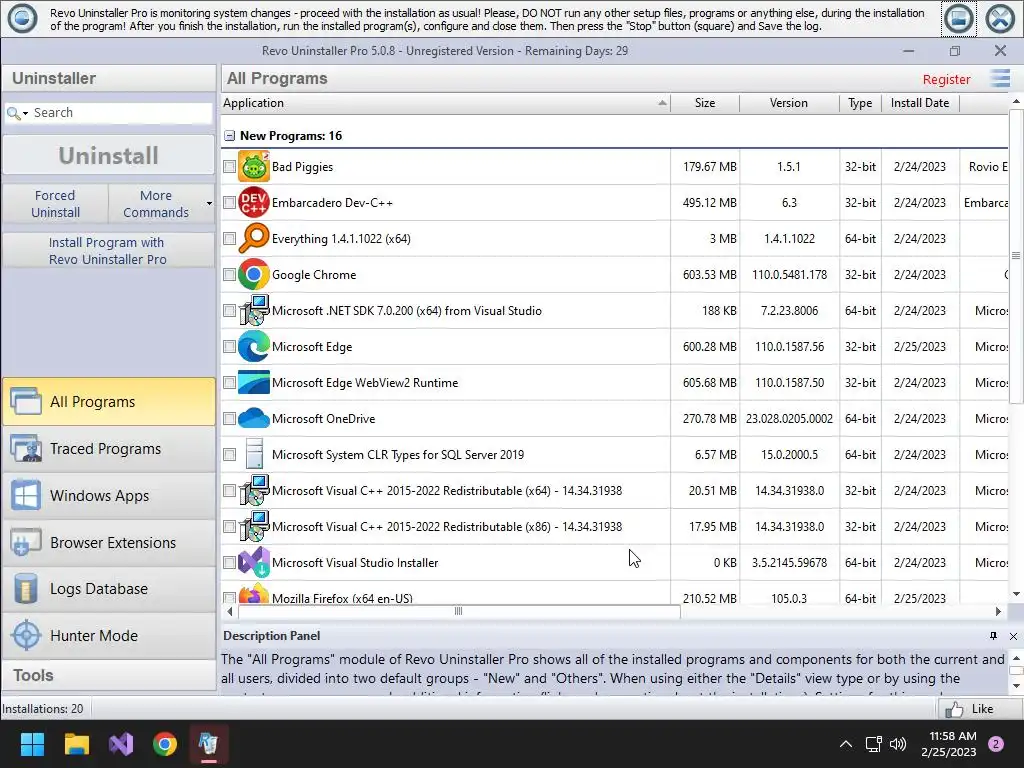Sort by the Version column header

pos(789,103)
